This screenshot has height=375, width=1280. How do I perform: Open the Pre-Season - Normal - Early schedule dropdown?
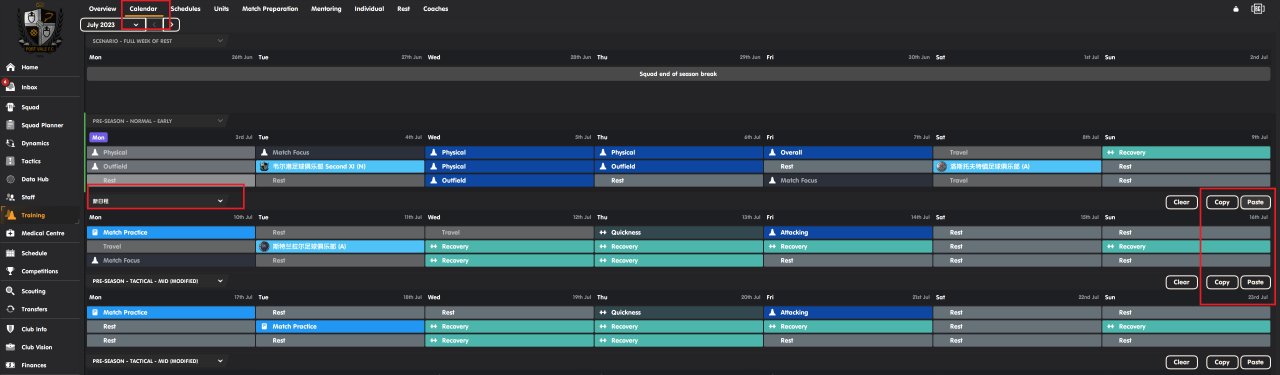[158, 120]
